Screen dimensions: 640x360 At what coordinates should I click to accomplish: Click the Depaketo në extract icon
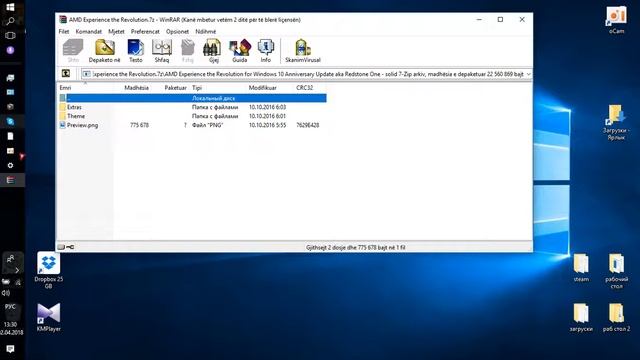click(104, 51)
